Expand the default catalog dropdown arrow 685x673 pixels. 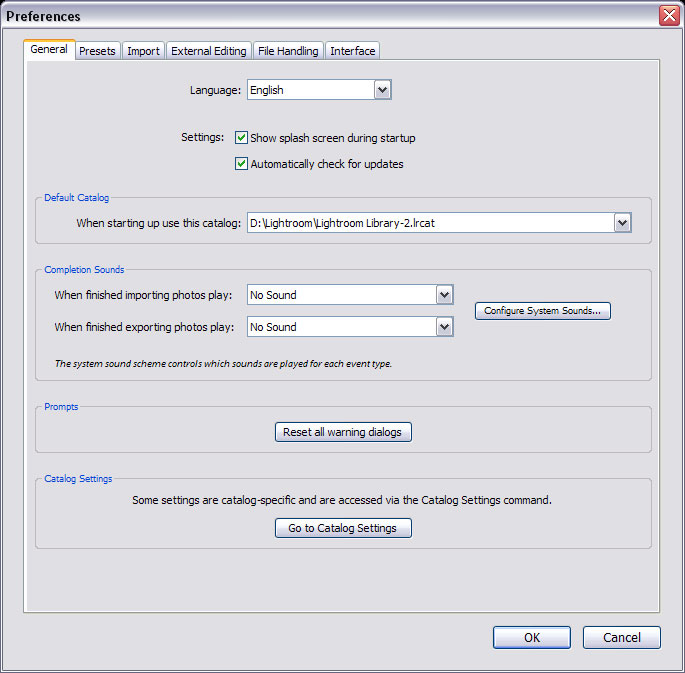[623, 223]
